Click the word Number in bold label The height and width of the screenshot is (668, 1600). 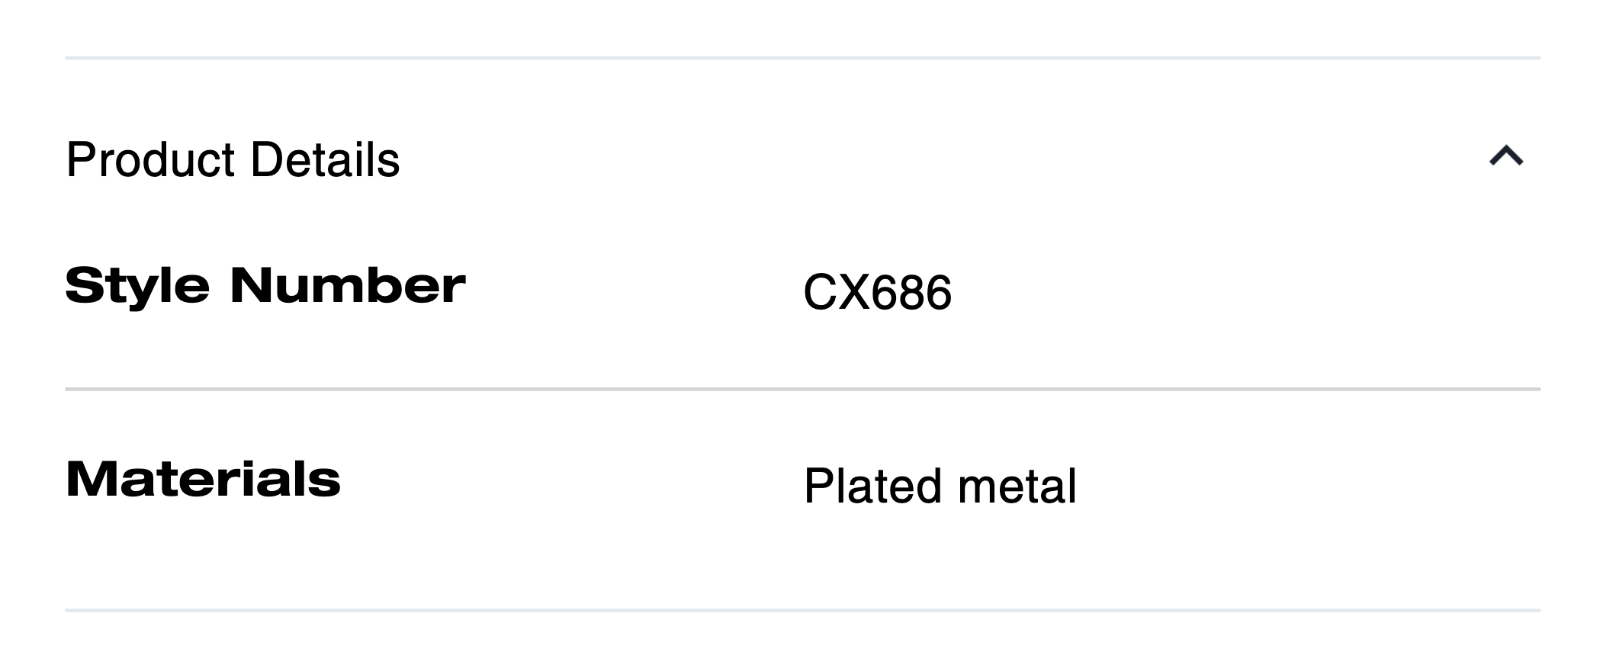(x=348, y=286)
